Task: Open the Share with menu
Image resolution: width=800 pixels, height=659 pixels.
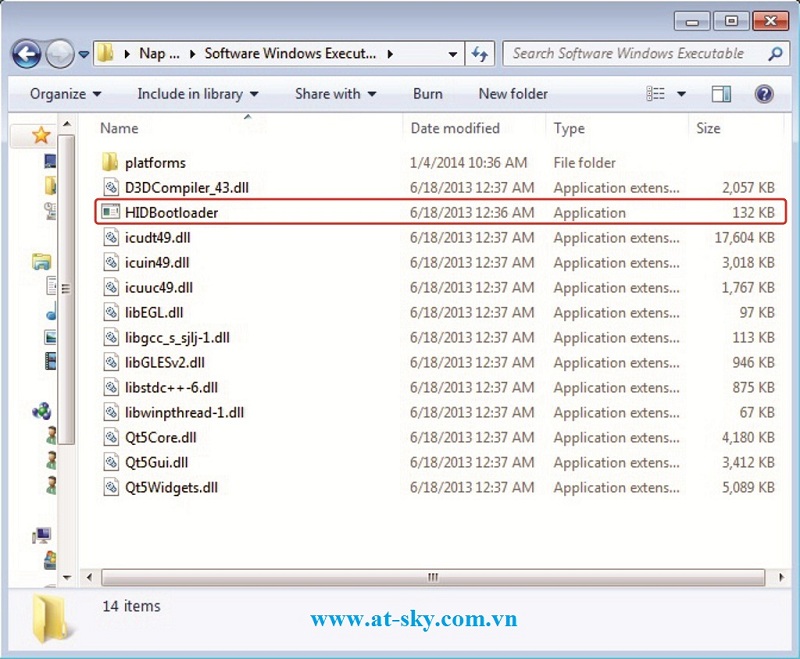Action: coord(336,94)
